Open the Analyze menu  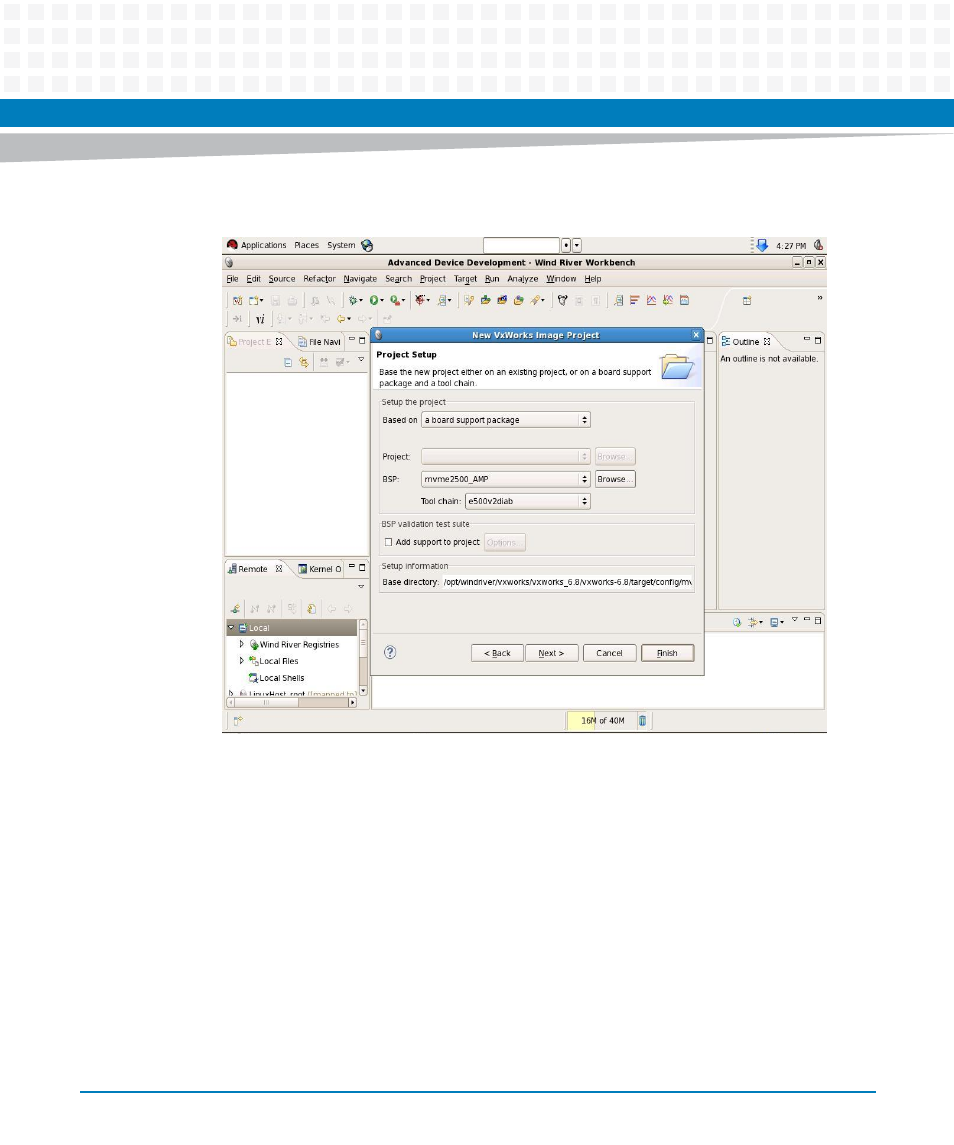pos(522,279)
